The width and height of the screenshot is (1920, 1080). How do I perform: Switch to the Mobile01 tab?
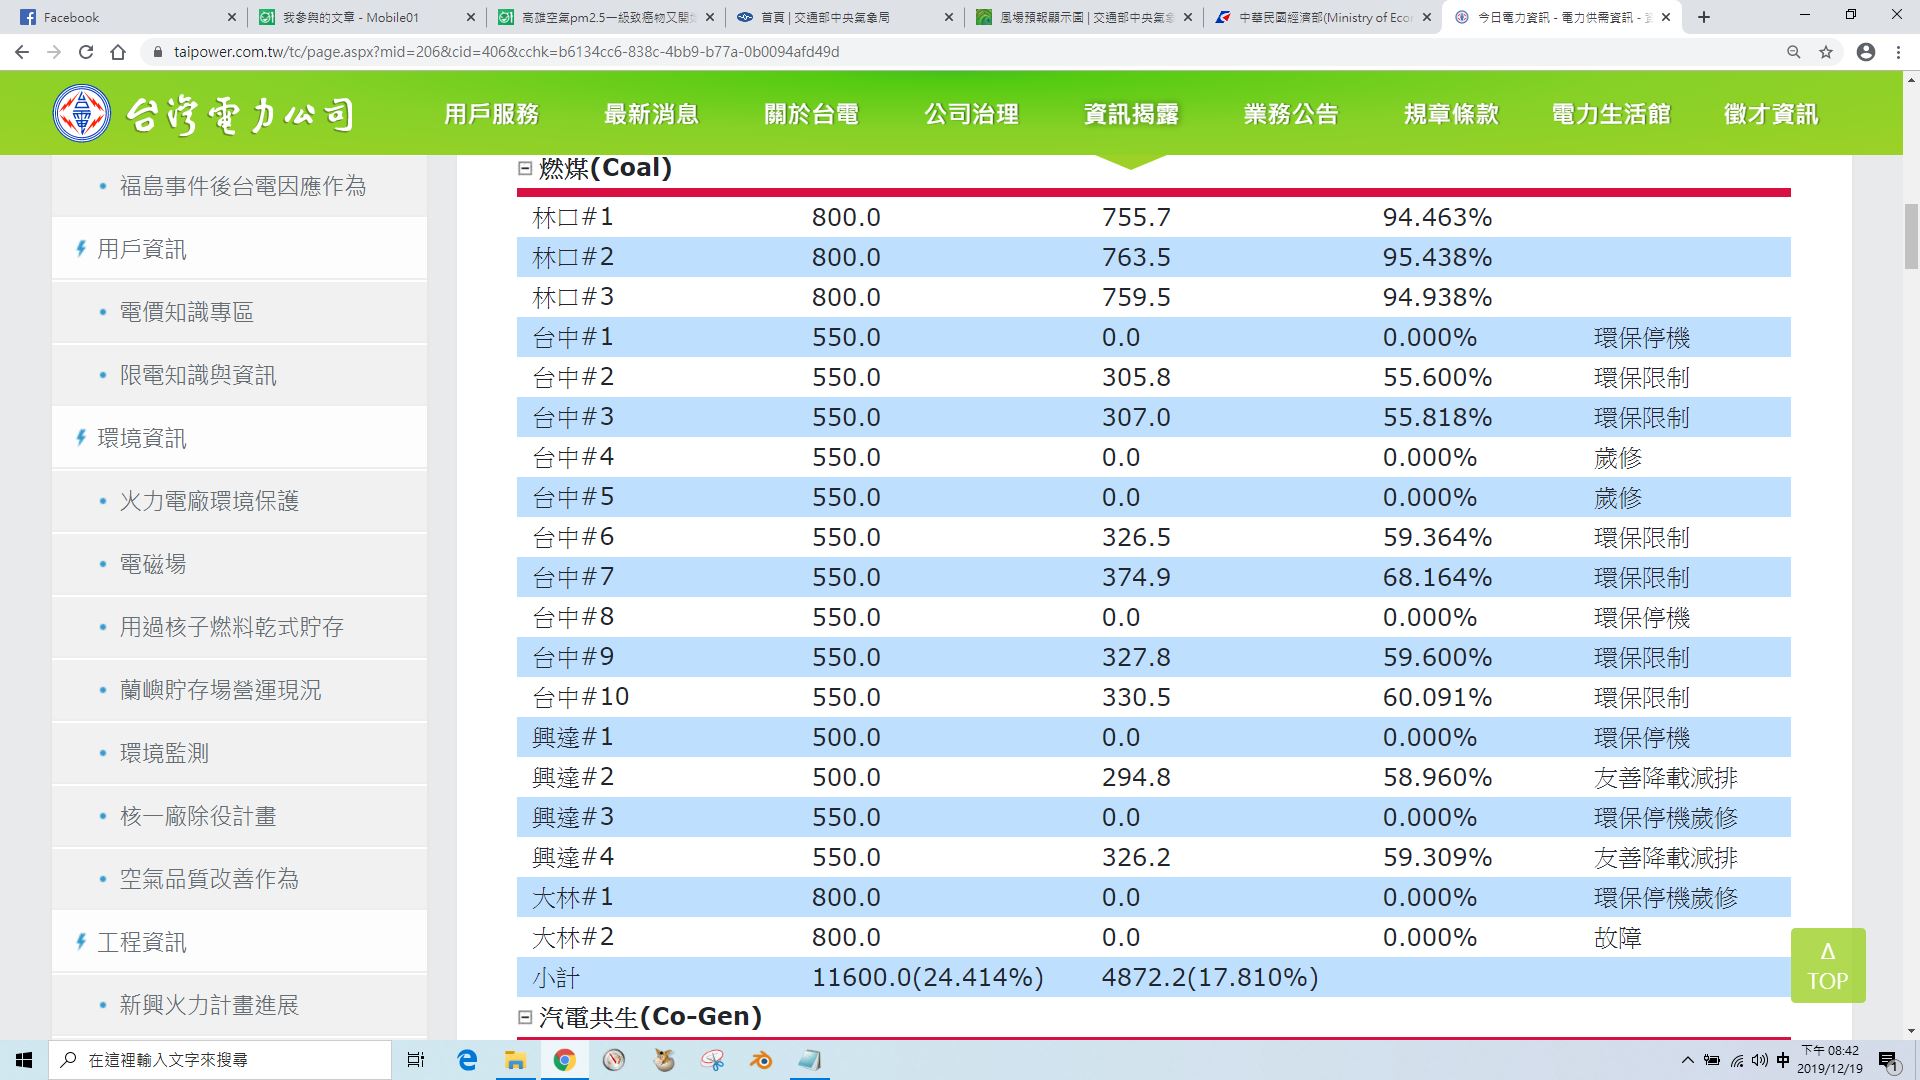[365, 17]
